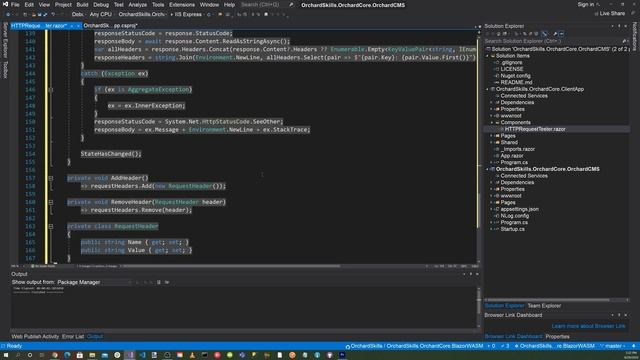Screen dimensions: 640x360
Task: Click Learn more about Browser Link
Action: pos(588,326)
